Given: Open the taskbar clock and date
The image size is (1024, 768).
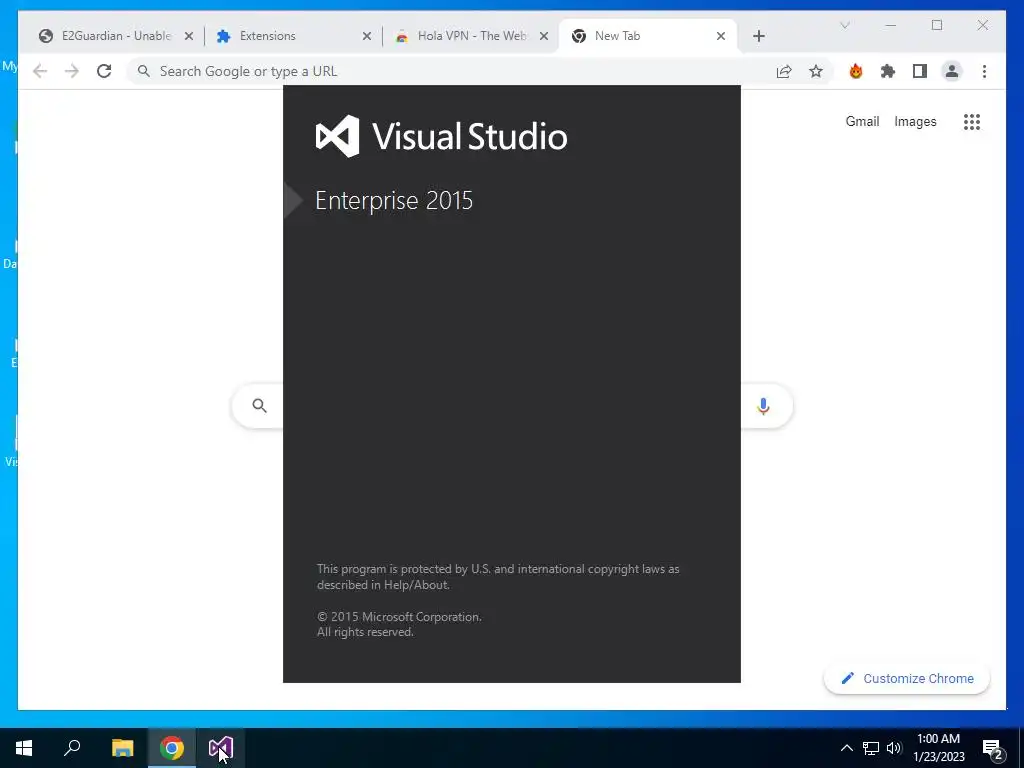Looking at the screenshot, I should tap(938, 748).
